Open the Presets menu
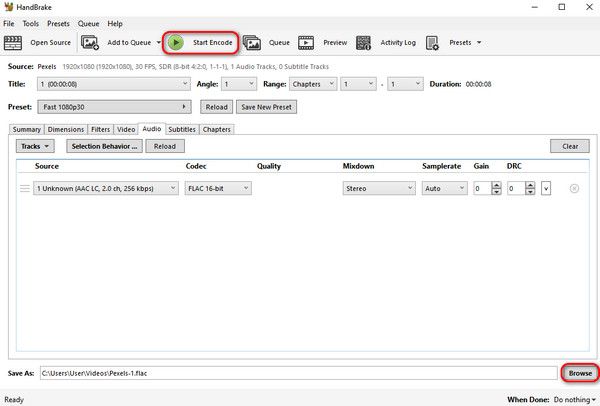The image size is (600, 406). 58,24
